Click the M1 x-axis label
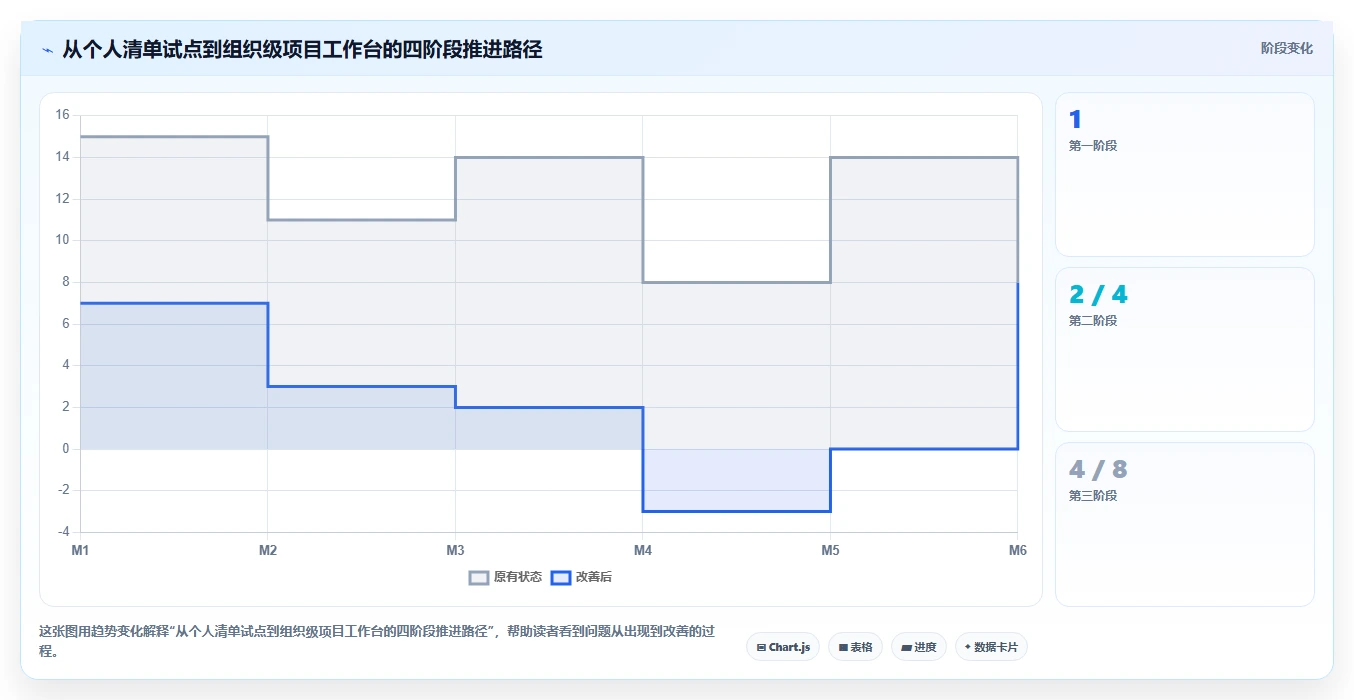1354x700 pixels. (81, 550)
